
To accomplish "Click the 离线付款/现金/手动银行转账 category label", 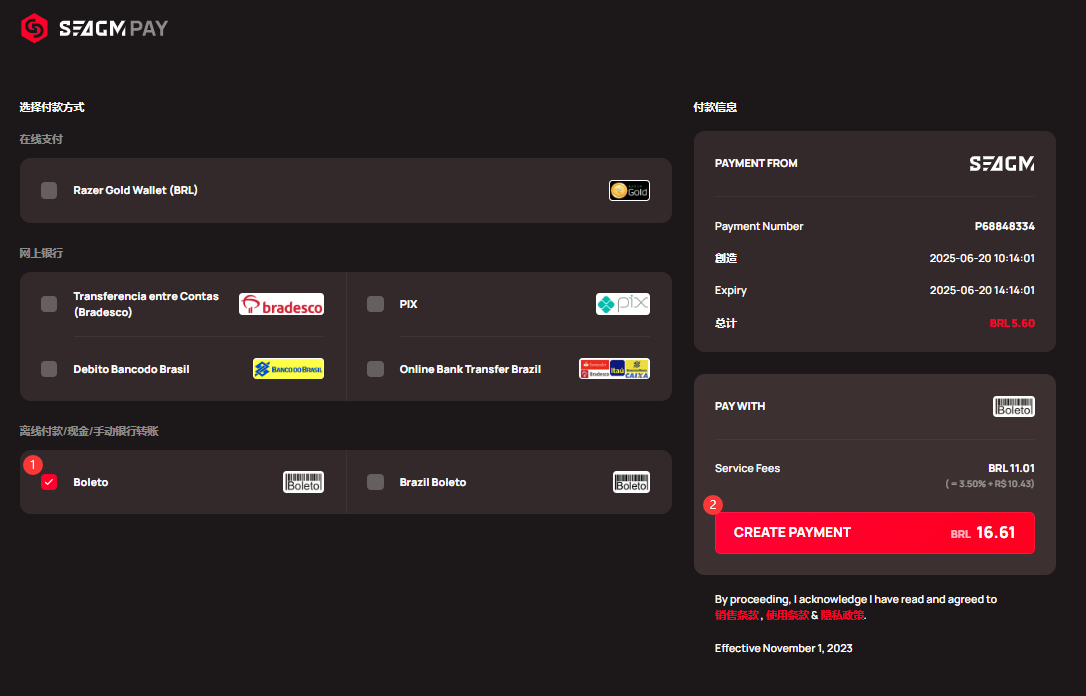I will pyautogui.click(x=89, y=431).
